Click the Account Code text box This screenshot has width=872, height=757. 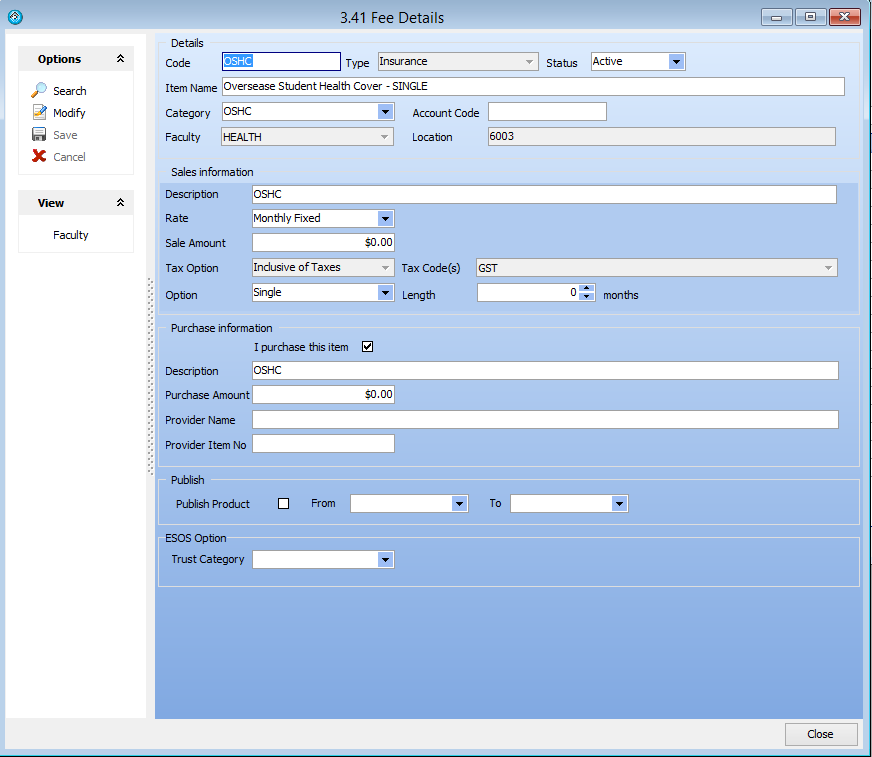tap(547, 112)
